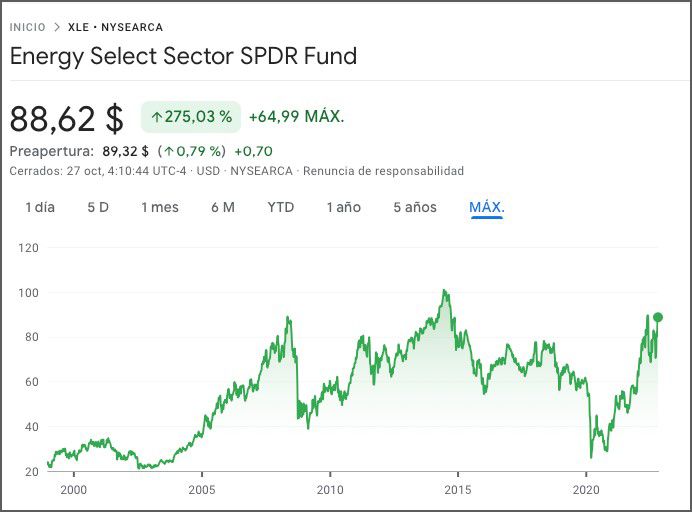Show the 1 mes chart range
The width and height of the screenshot is (692, 512).
pyautogui.click(x=159, y=207)
